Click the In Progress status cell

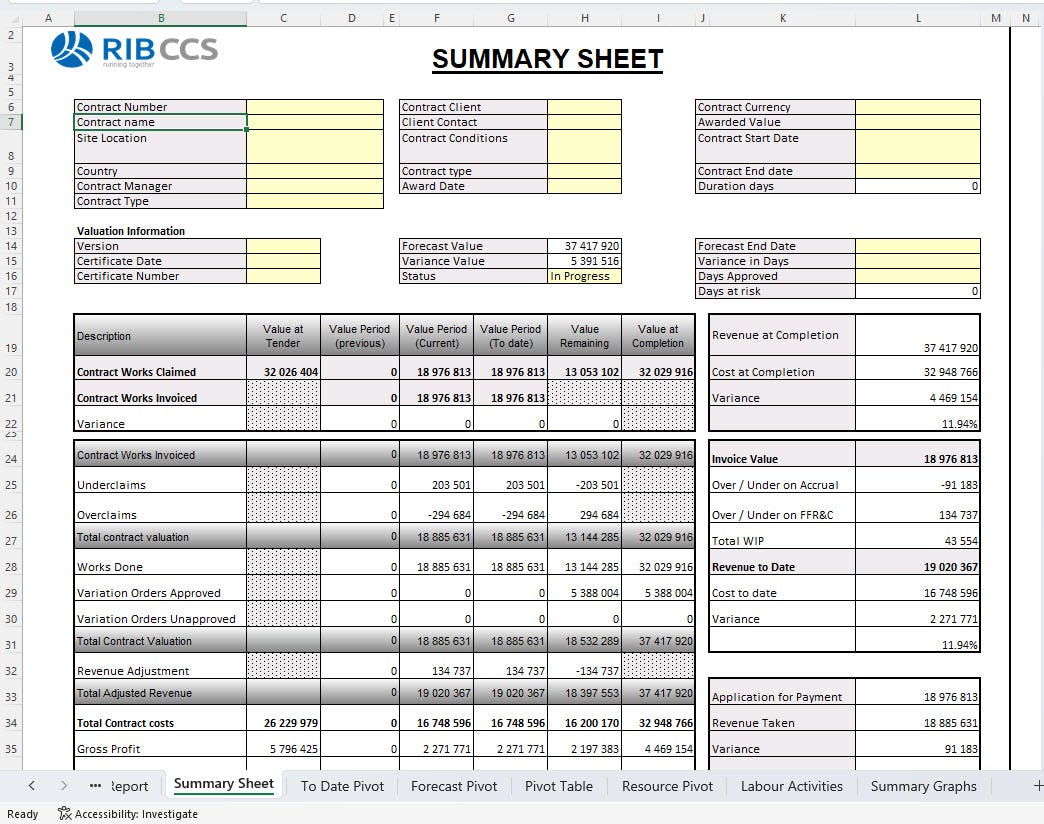tap(584, 276)
